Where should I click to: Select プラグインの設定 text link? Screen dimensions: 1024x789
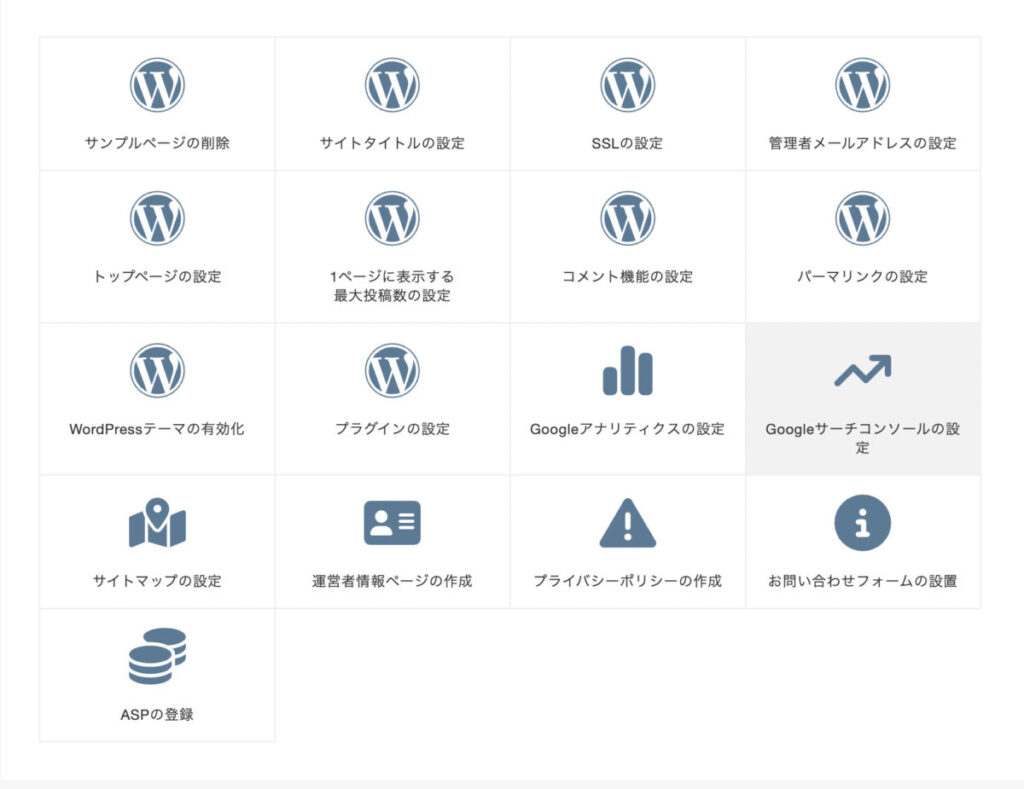[392, 428]
